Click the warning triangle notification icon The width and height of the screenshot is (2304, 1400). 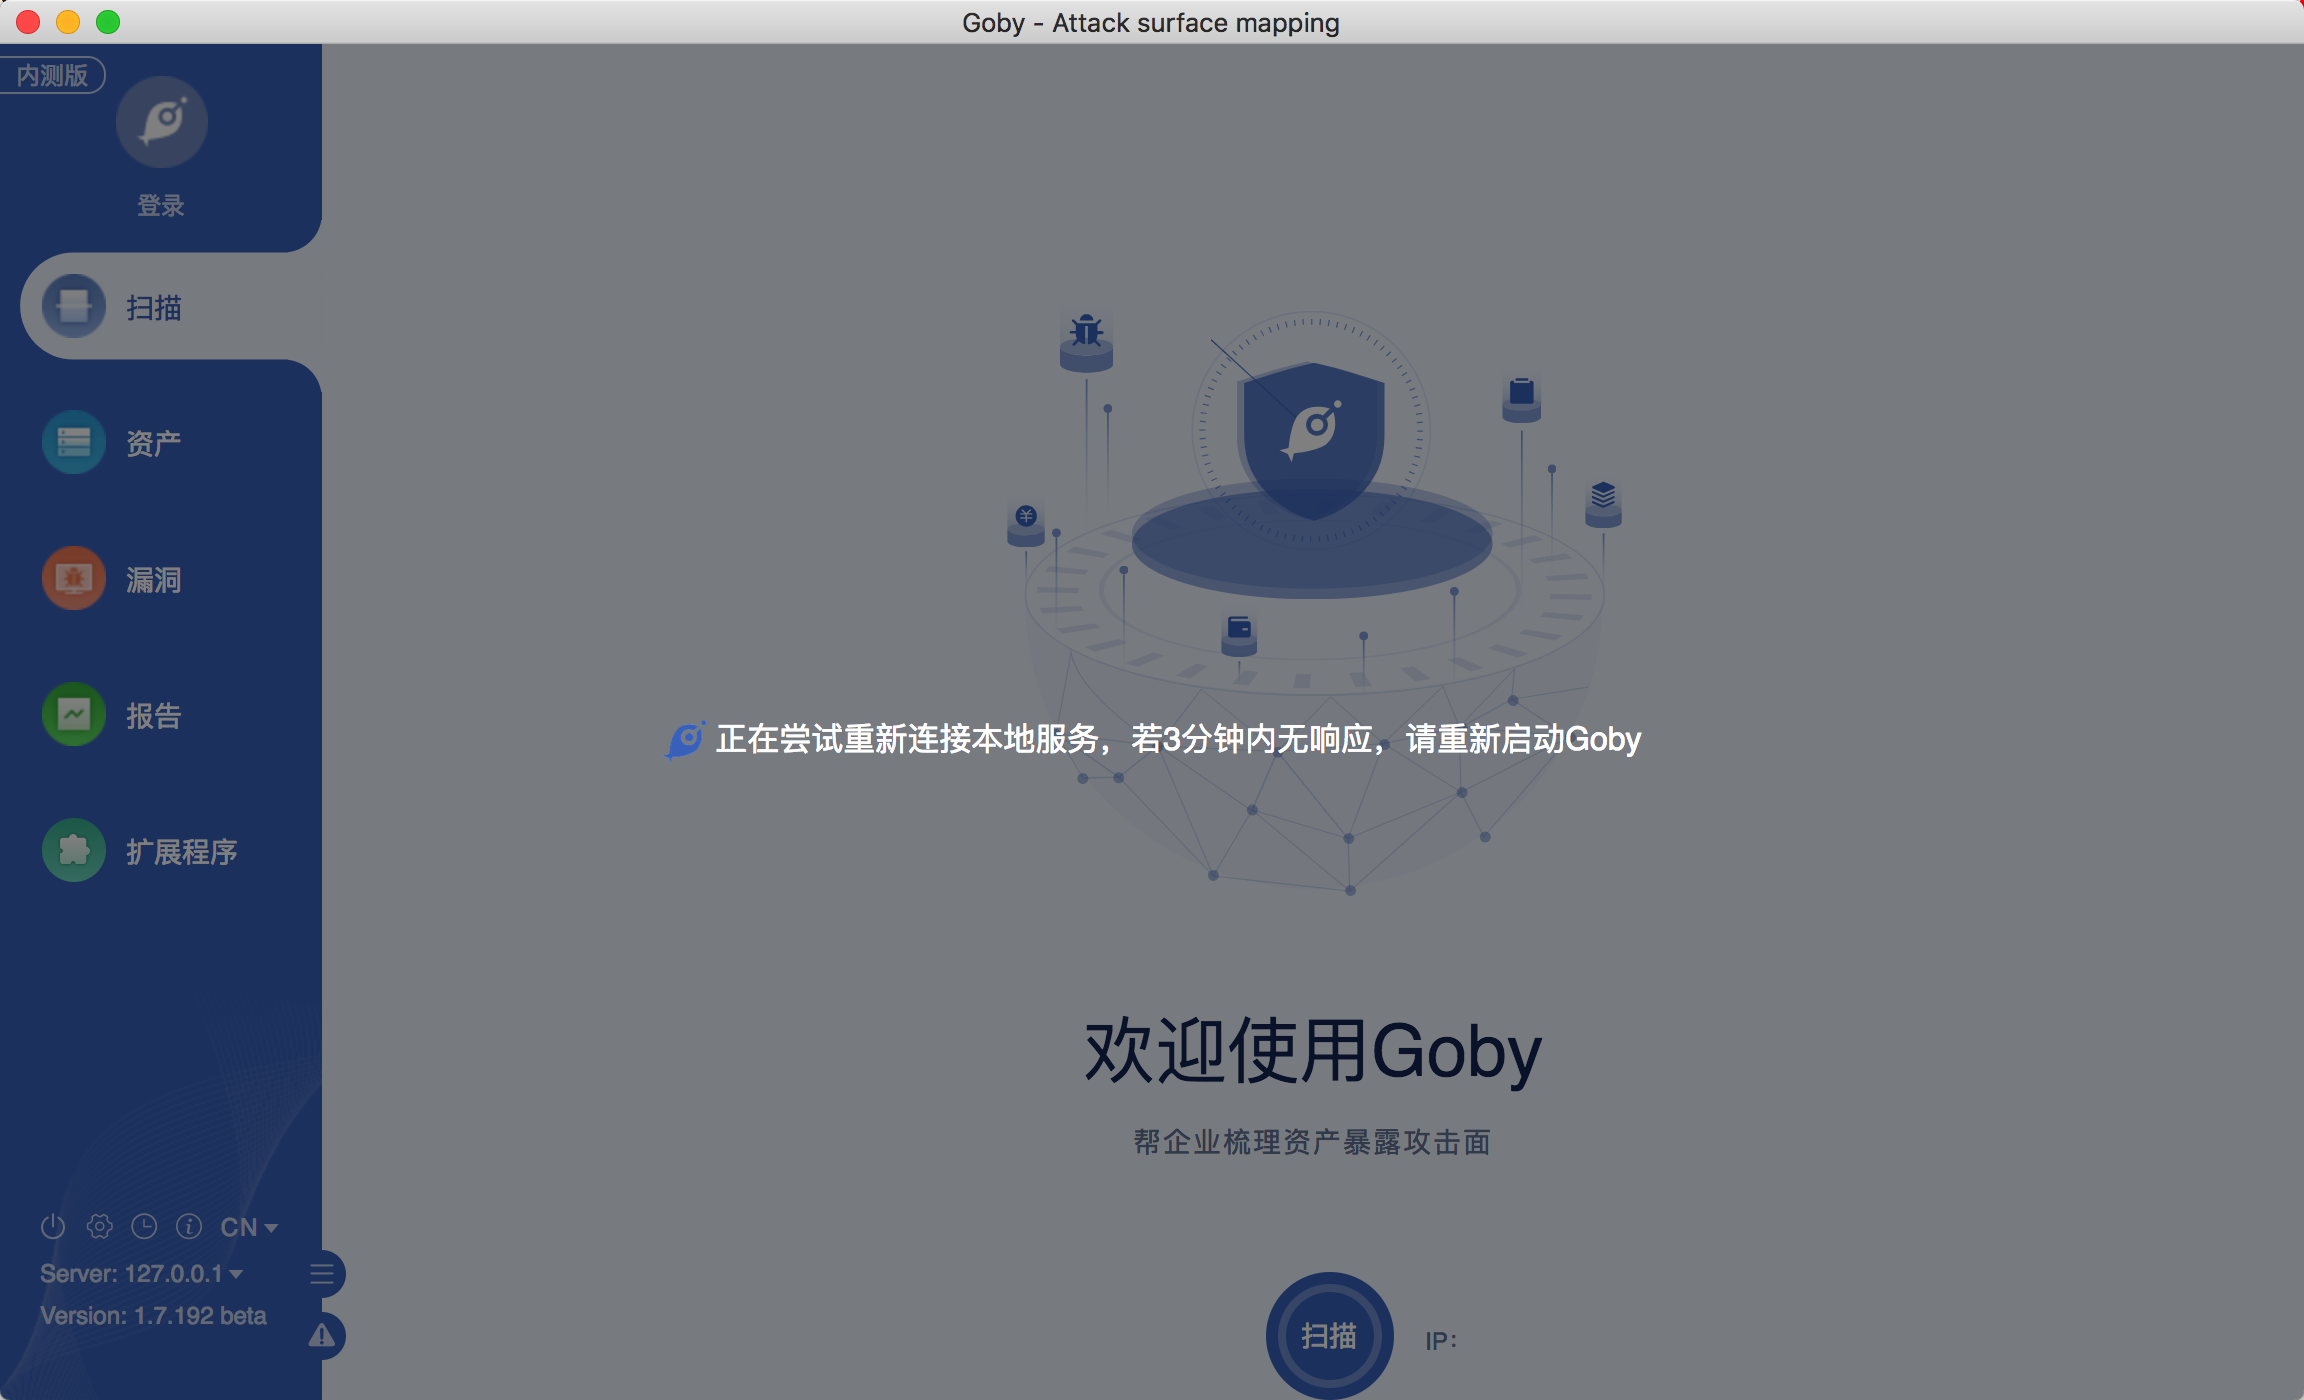(322, 1336)
